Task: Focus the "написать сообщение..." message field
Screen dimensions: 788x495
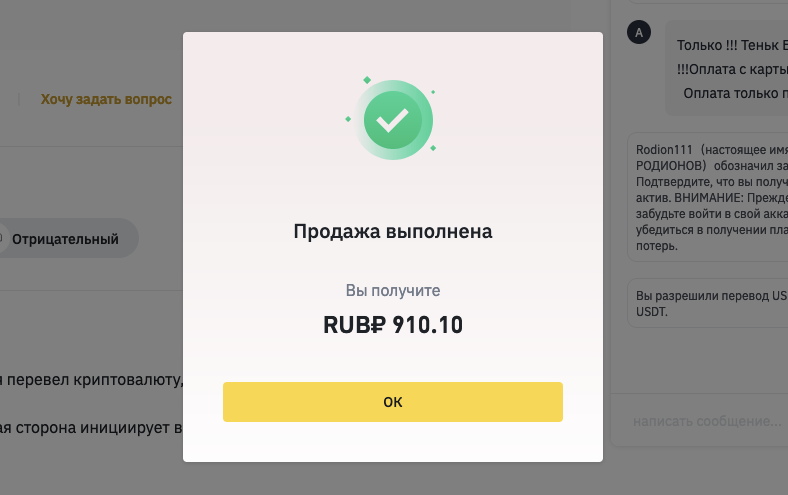Action: coord(706,422)
